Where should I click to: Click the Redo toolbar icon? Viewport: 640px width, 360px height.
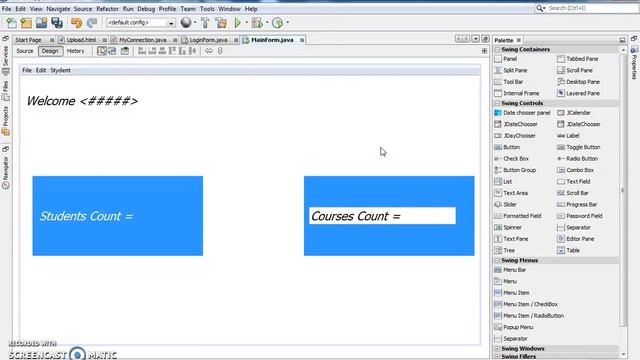(x=92, y=23)
